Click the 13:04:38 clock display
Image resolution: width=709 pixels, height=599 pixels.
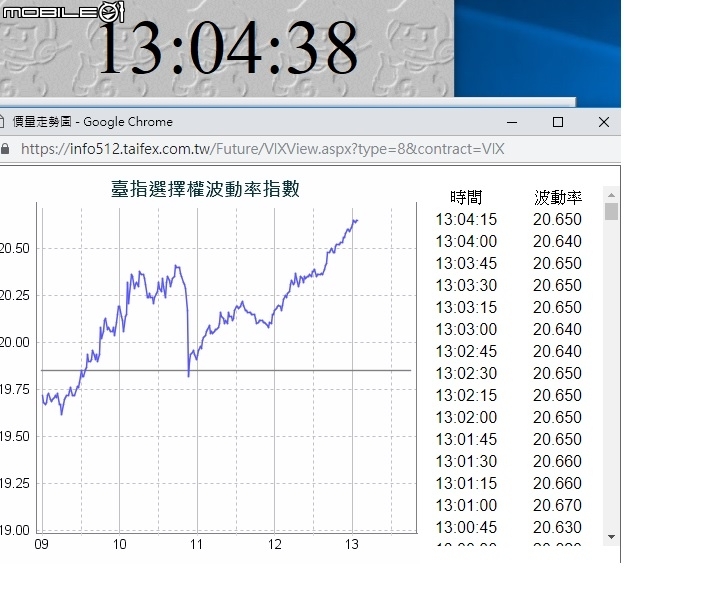[x=228, y=47]
